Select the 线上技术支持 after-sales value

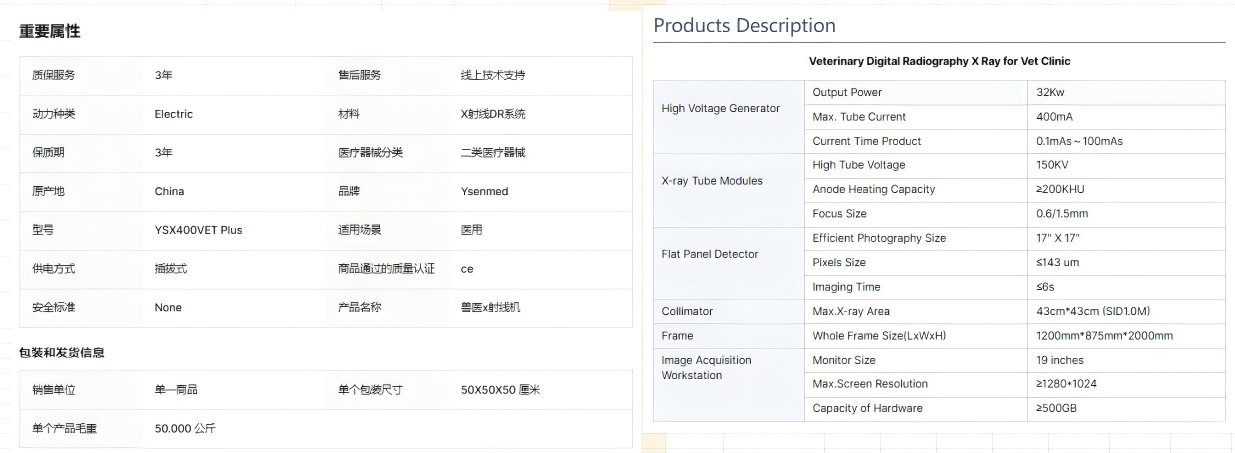[x=492, y=75]
